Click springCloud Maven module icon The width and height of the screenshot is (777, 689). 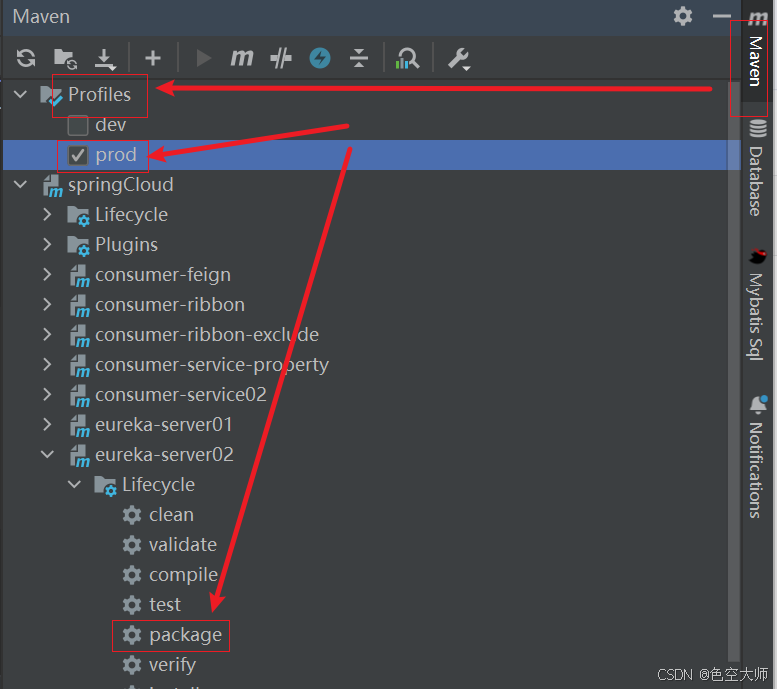[52, 185]
